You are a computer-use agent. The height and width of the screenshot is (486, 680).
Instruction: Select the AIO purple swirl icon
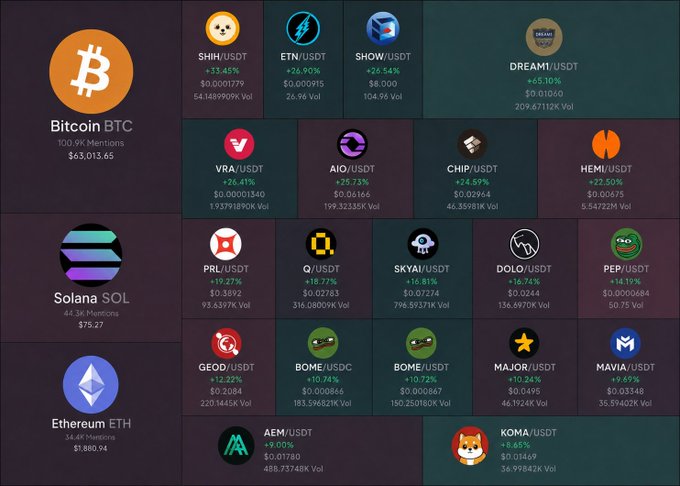[352, 144]
